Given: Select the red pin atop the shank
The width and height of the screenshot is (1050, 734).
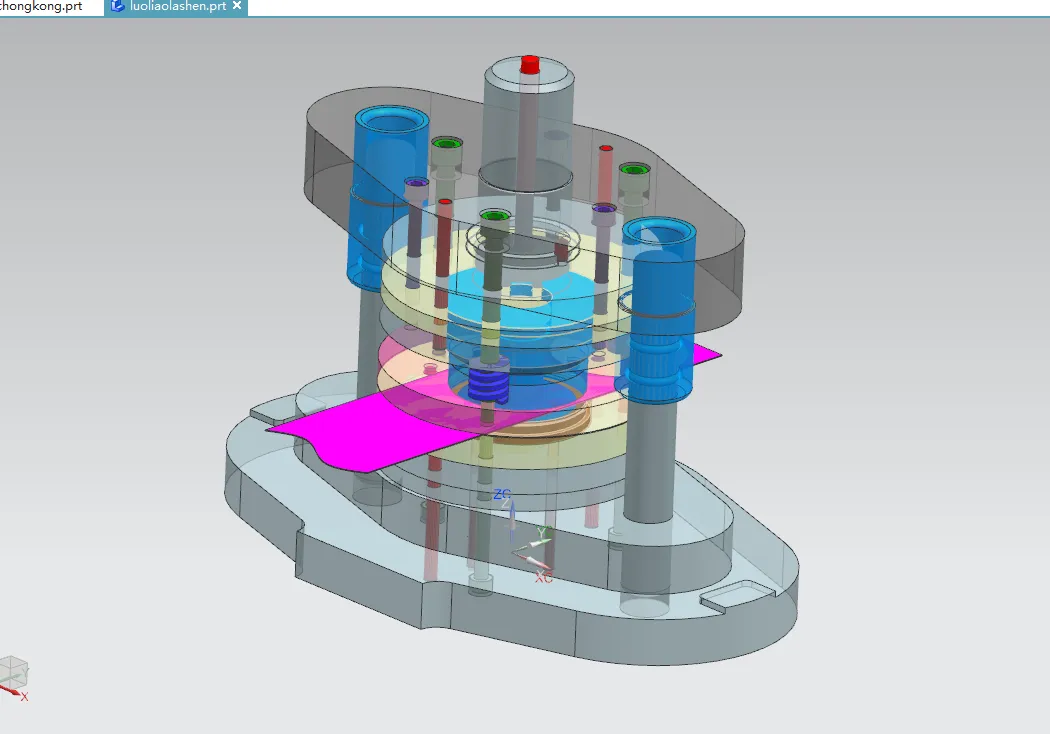Looking at the screenshot, I should click(x=530, y=65).
